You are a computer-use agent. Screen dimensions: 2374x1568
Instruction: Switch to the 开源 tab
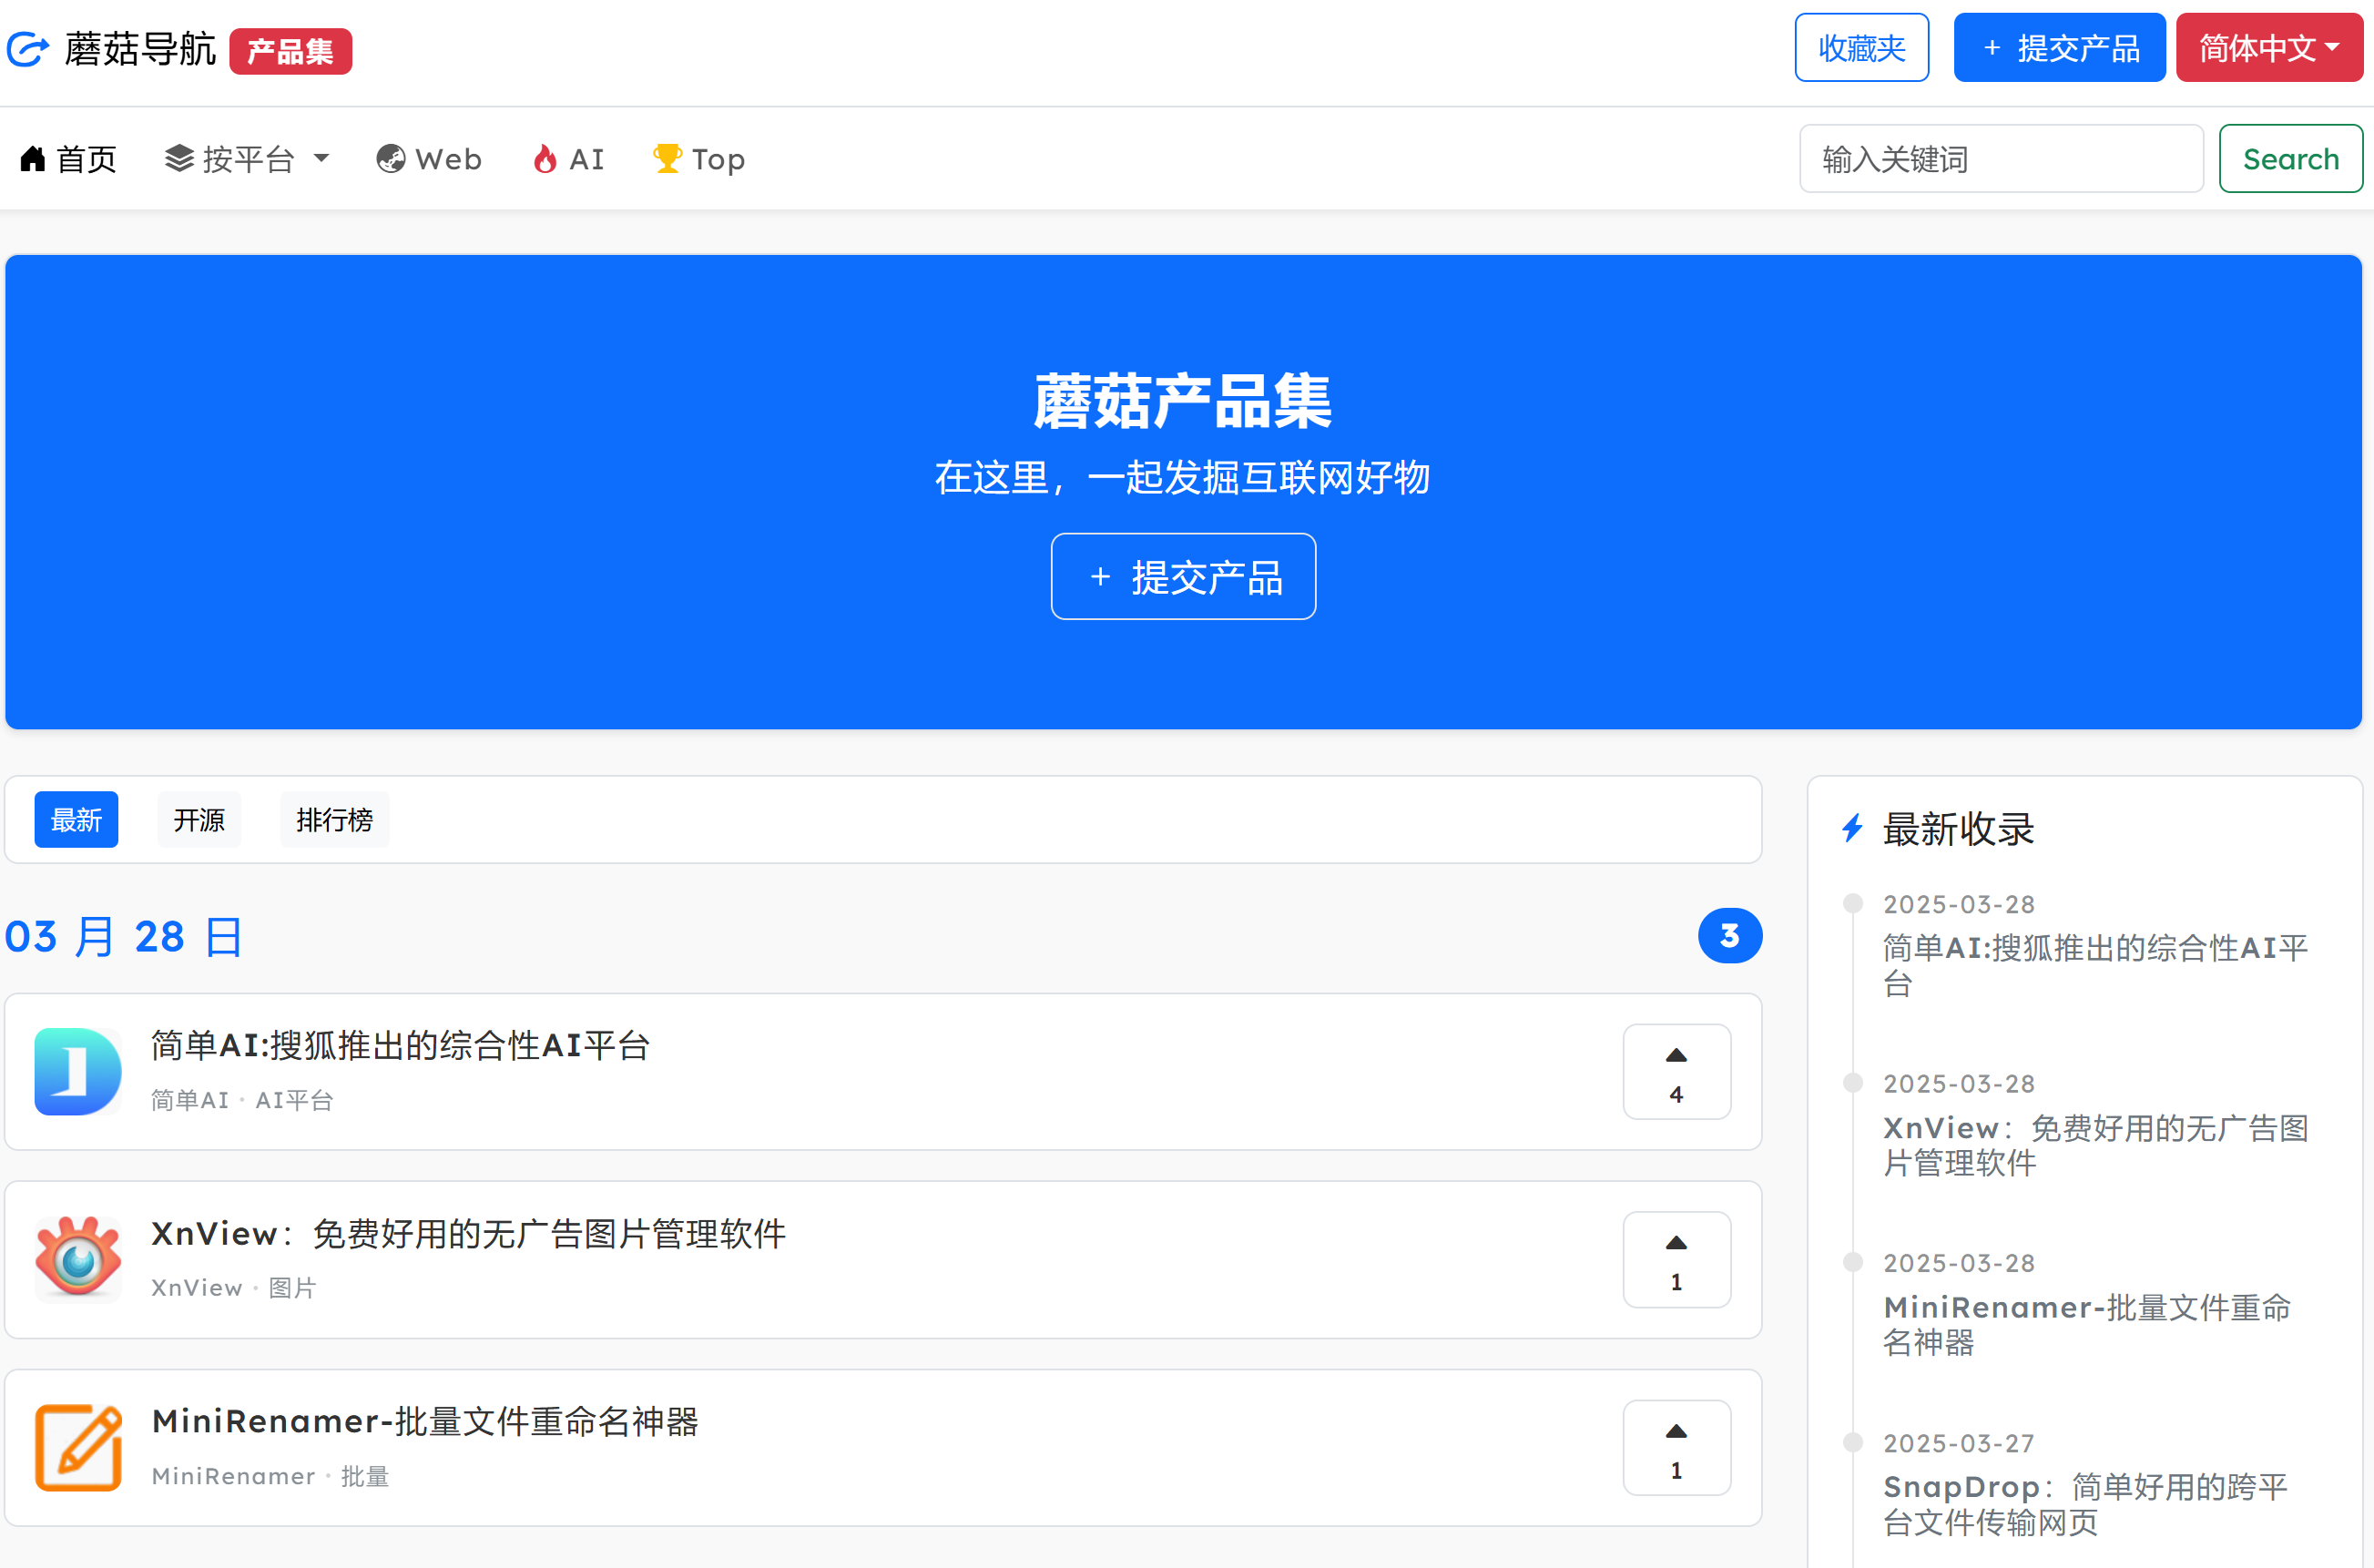tap(199, 820)
